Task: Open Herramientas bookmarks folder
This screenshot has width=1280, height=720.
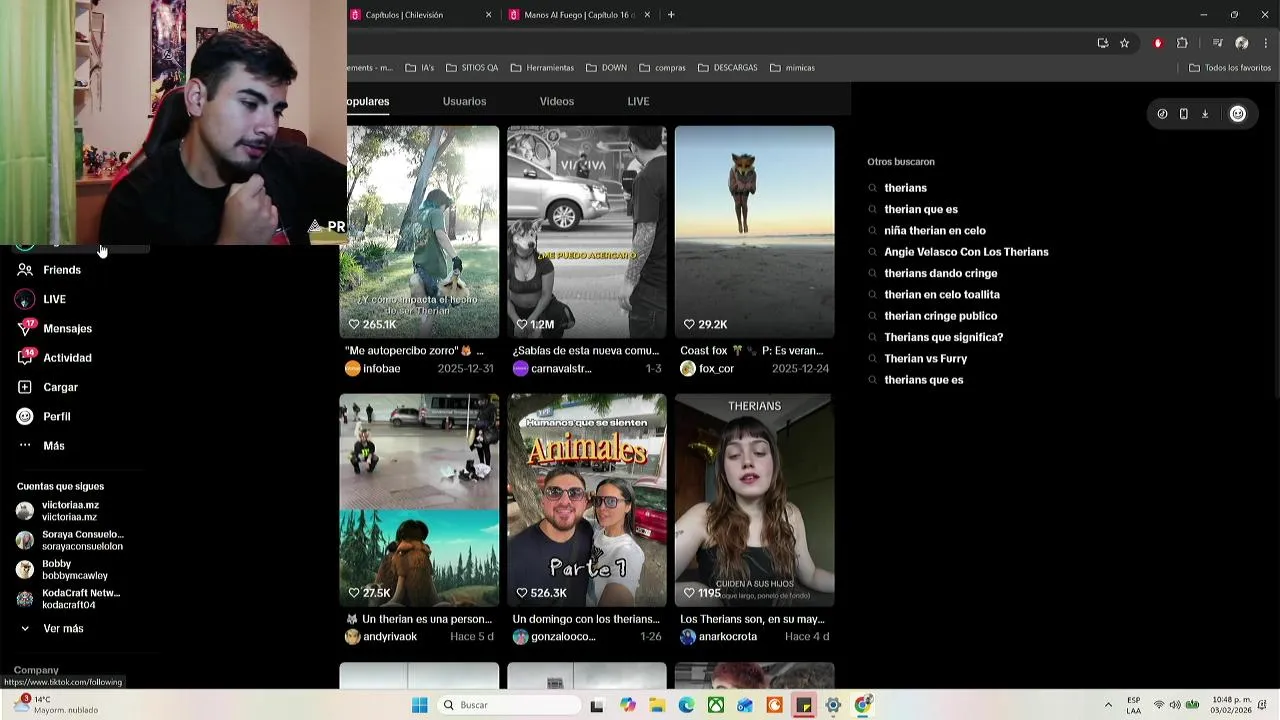Action: click(542, 68)
